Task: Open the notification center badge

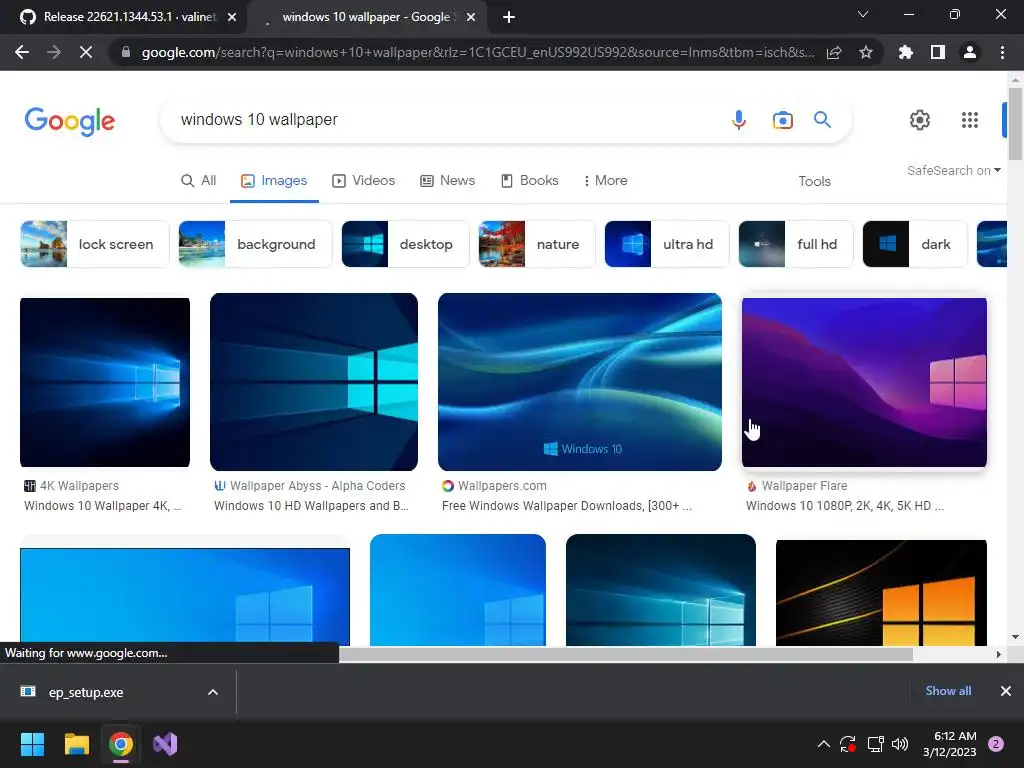Action: click(x=996, y=744)
